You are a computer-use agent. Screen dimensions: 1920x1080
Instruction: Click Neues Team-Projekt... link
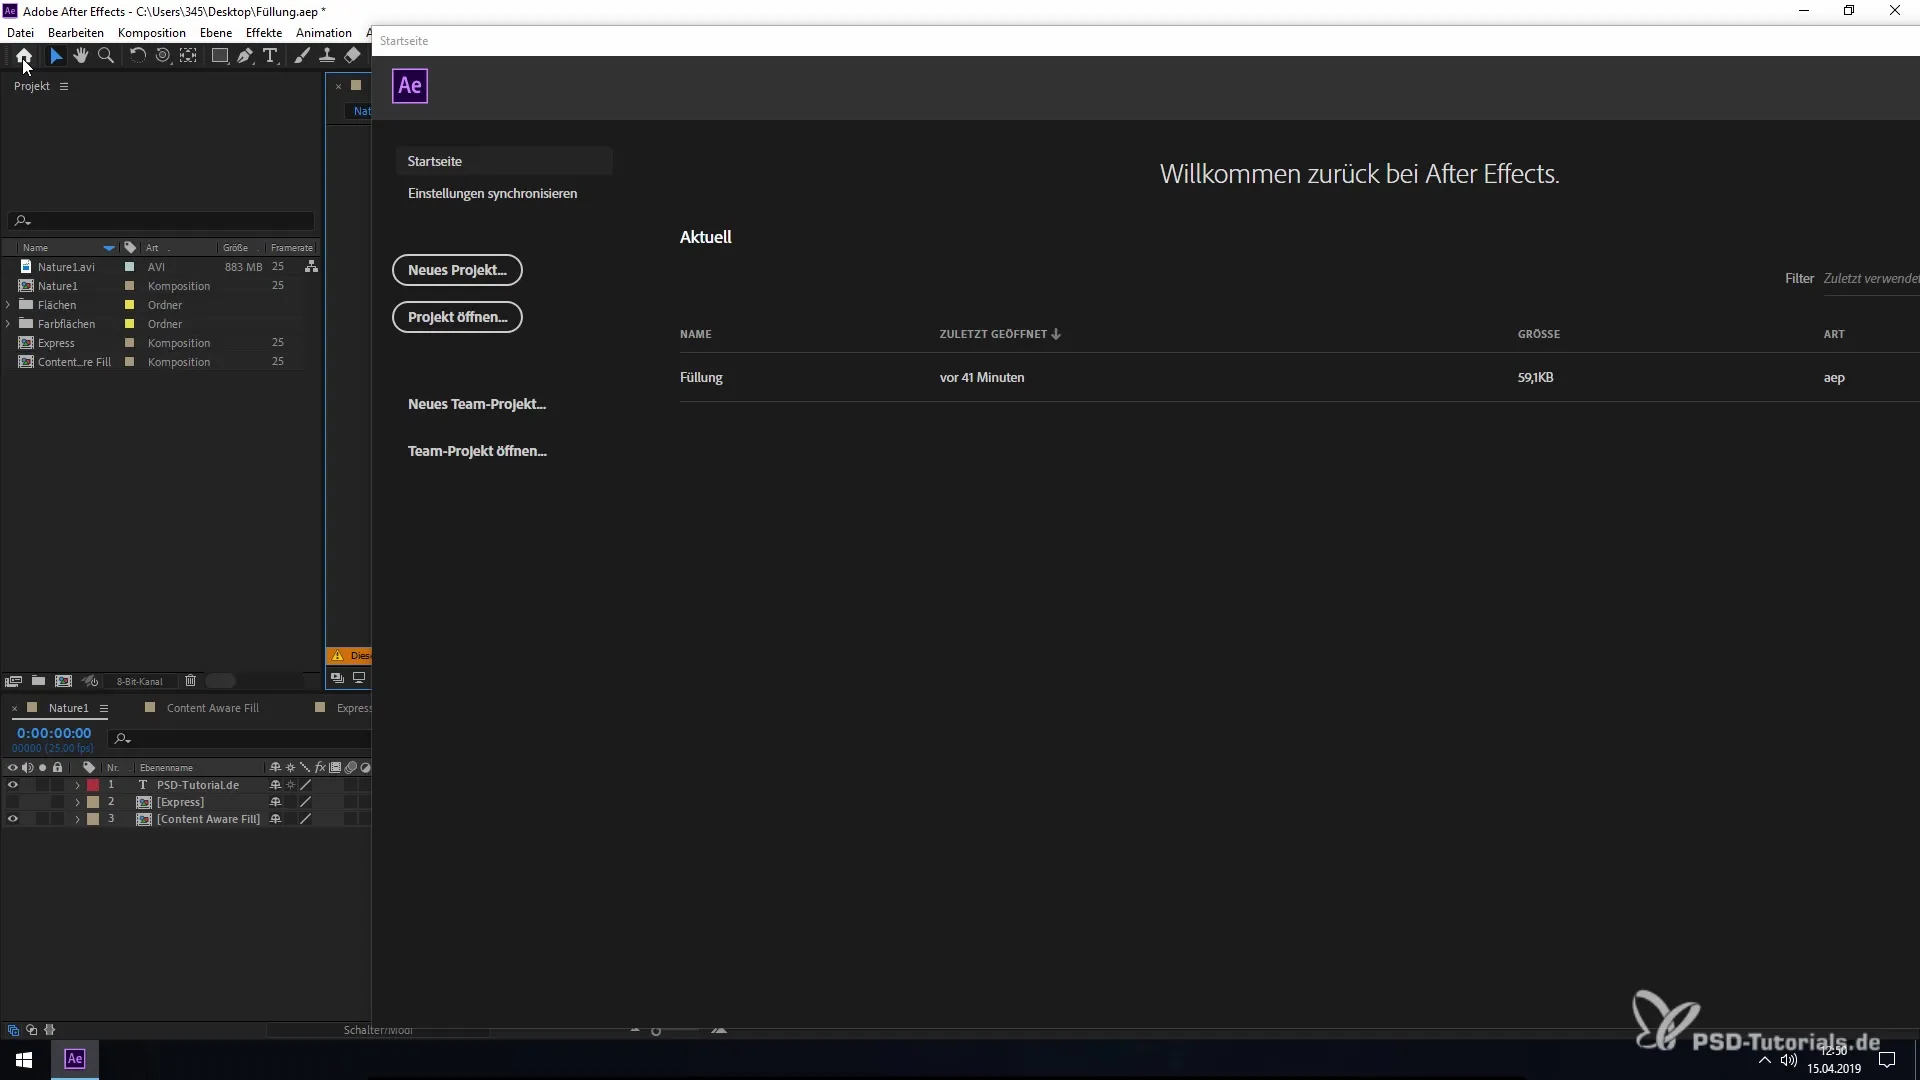point(477,405)
